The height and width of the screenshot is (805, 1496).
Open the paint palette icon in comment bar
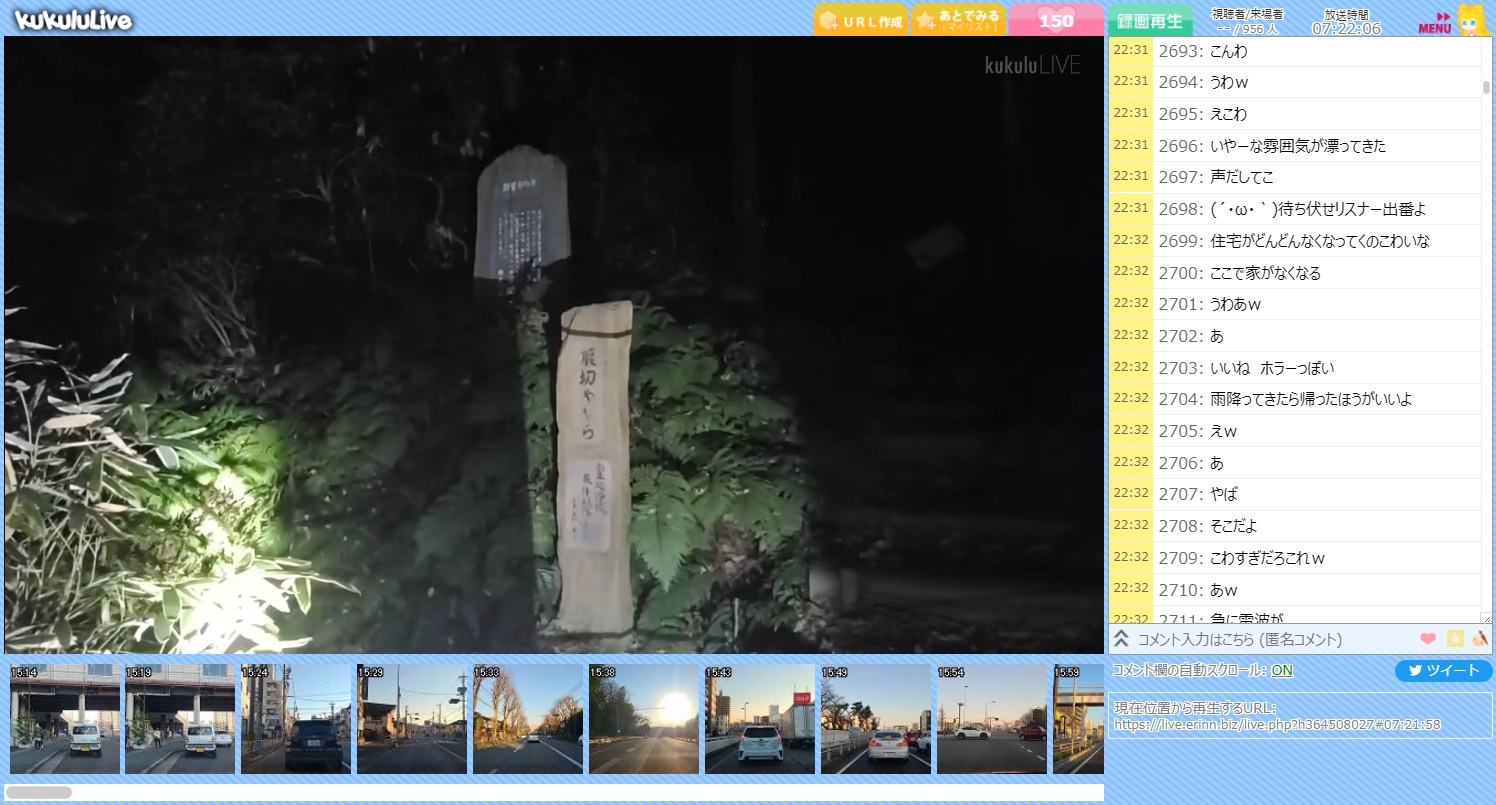[1481, 639]
